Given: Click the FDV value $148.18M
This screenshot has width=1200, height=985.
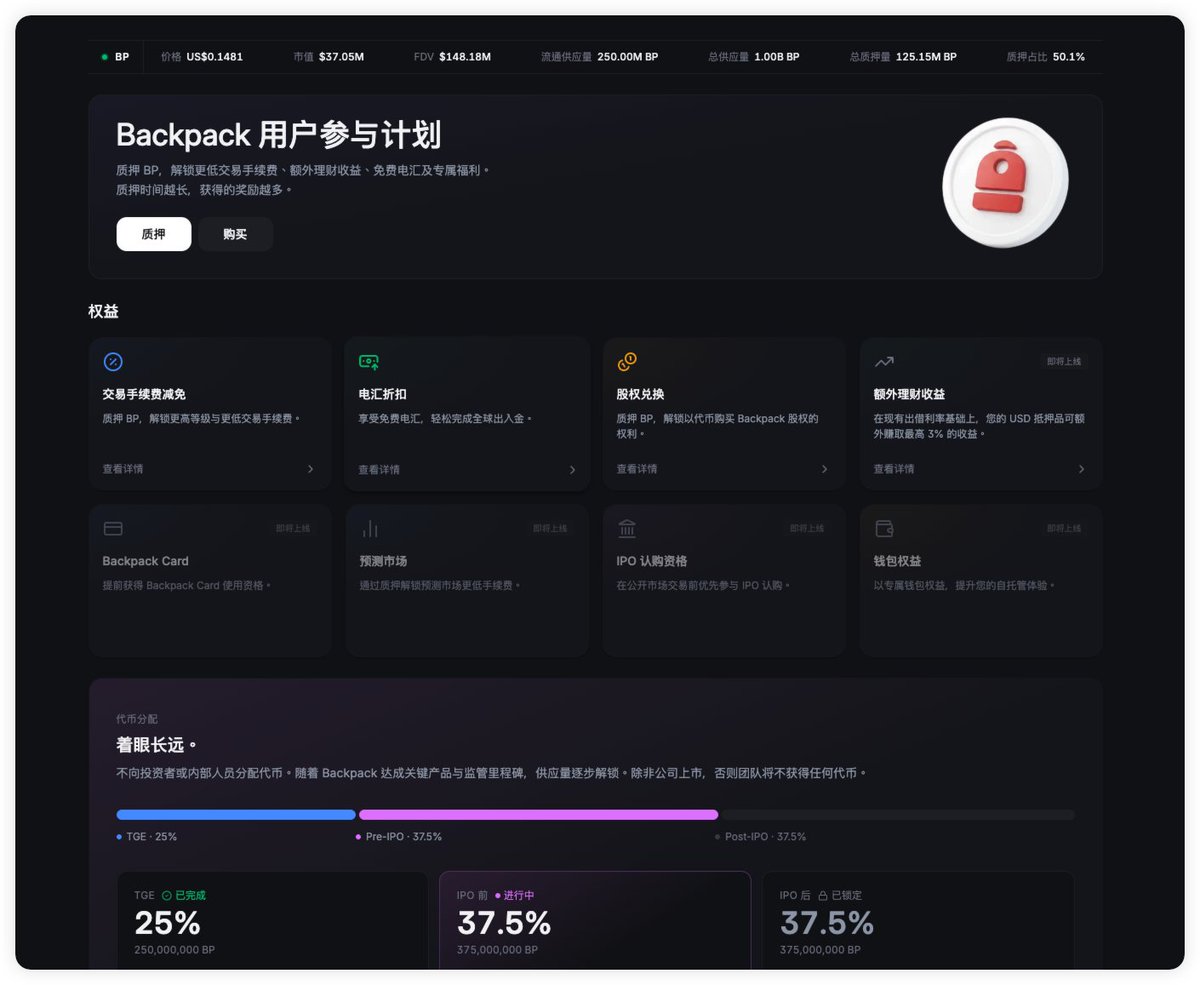Looking at the screenshot, I should (465, 57).
